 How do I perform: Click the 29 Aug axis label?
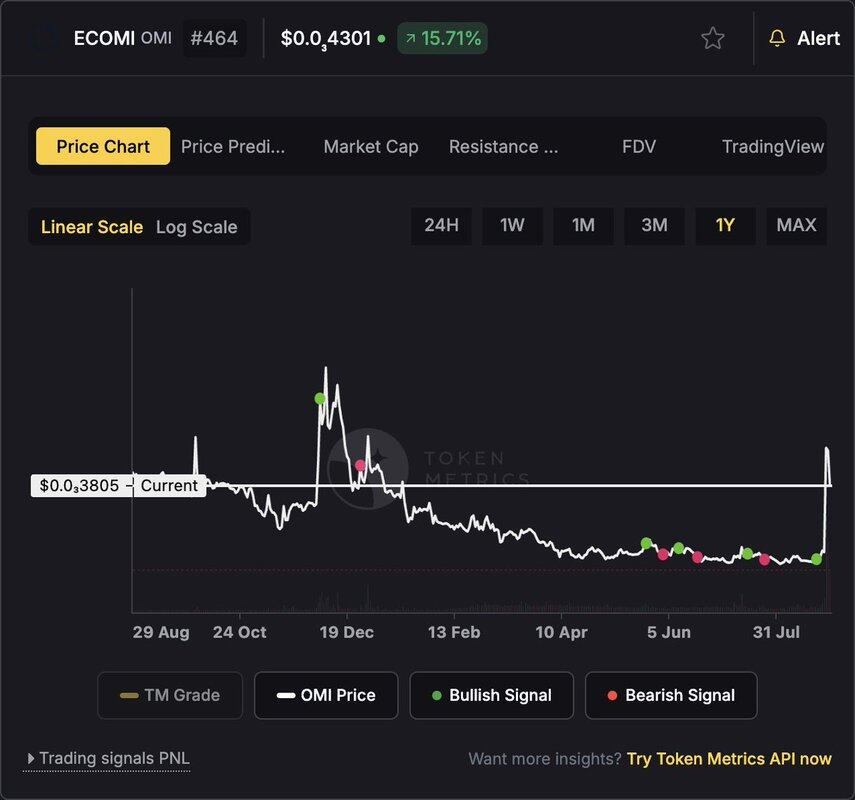pyautogui.click(x=161, y=632)
